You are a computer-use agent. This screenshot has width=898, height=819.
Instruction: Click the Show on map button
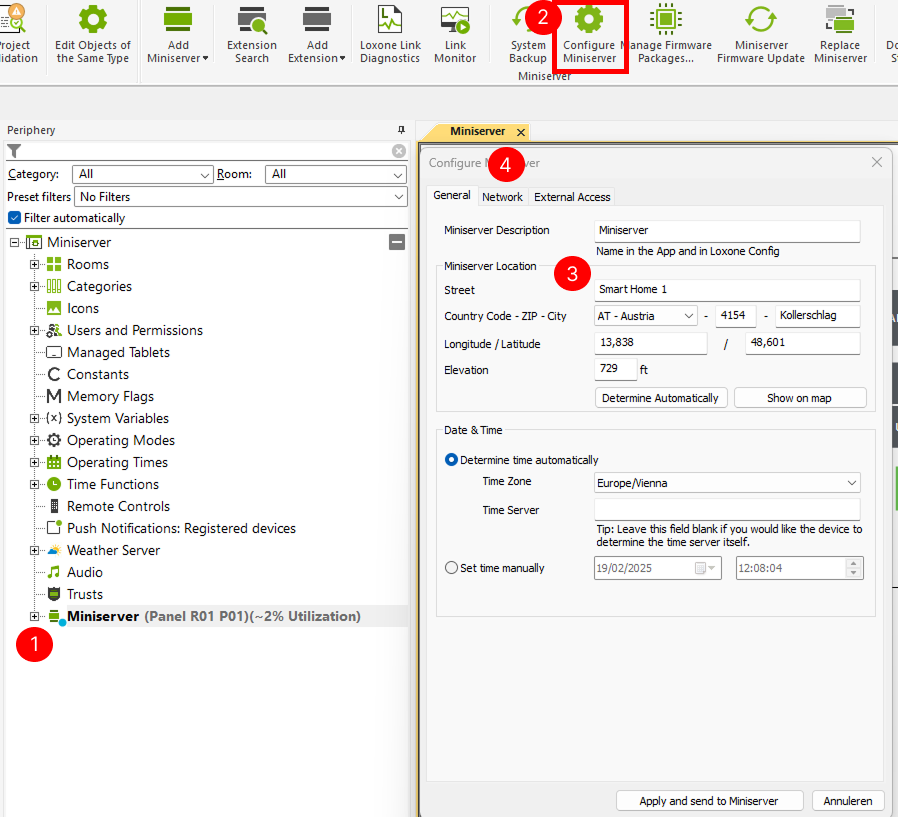[x=799, y=398]
